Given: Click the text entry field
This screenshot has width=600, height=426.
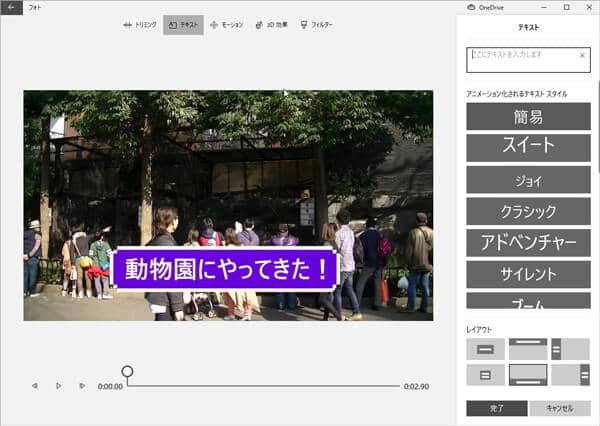Looking at the screenshot, I should coord(528,60).
